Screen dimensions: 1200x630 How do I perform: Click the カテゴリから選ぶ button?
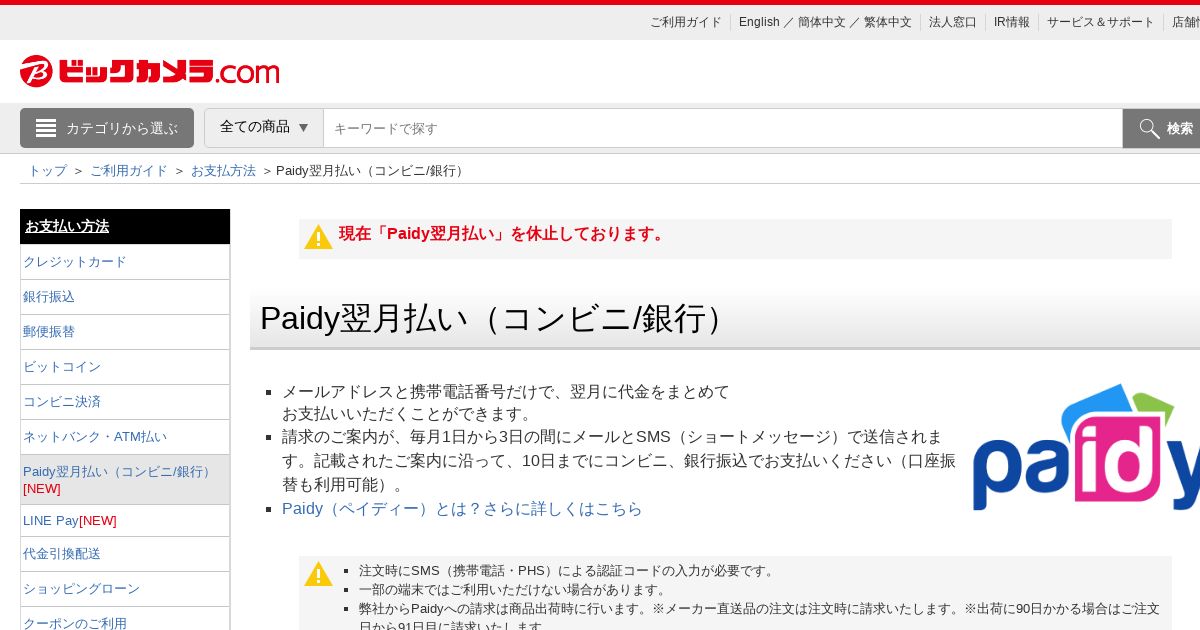pos(107,128)
